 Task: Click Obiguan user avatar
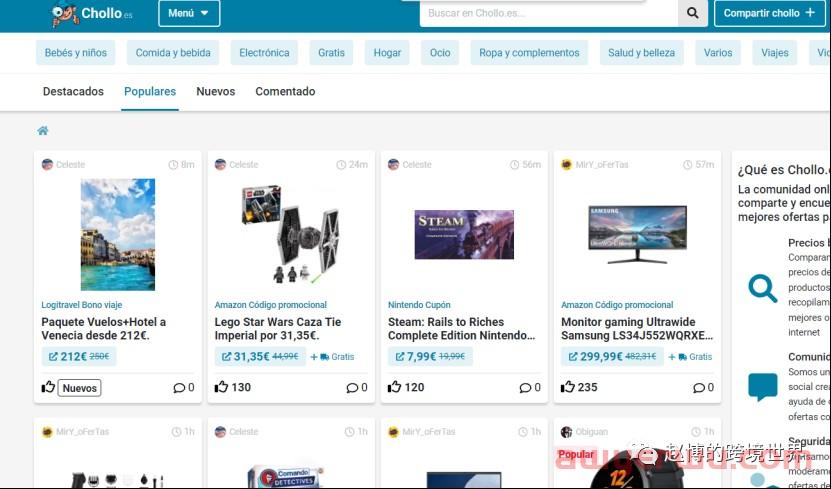click(567, 432)
